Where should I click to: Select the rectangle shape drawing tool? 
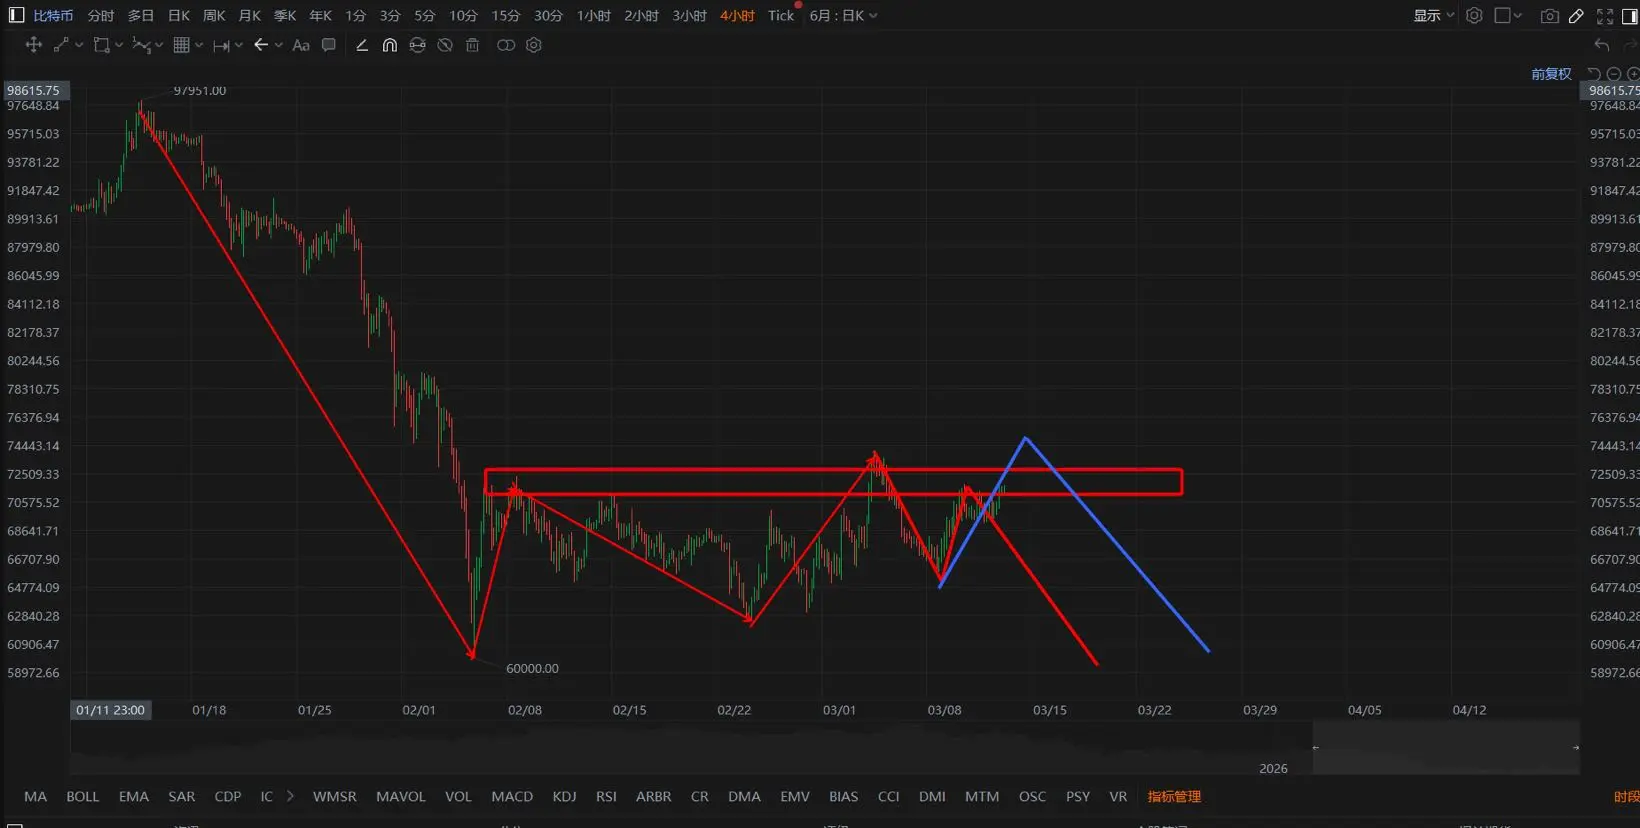click(x=101, y=45)
